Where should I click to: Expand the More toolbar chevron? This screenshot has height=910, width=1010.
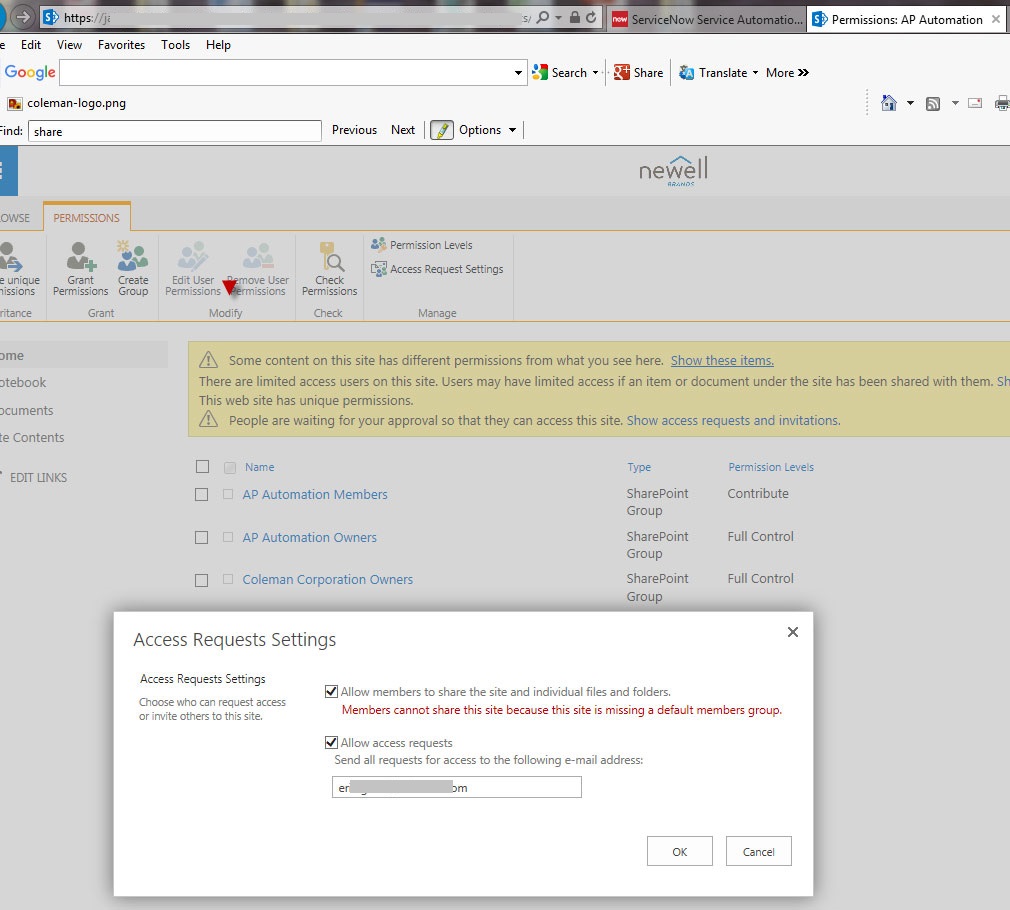coord(803,73)
